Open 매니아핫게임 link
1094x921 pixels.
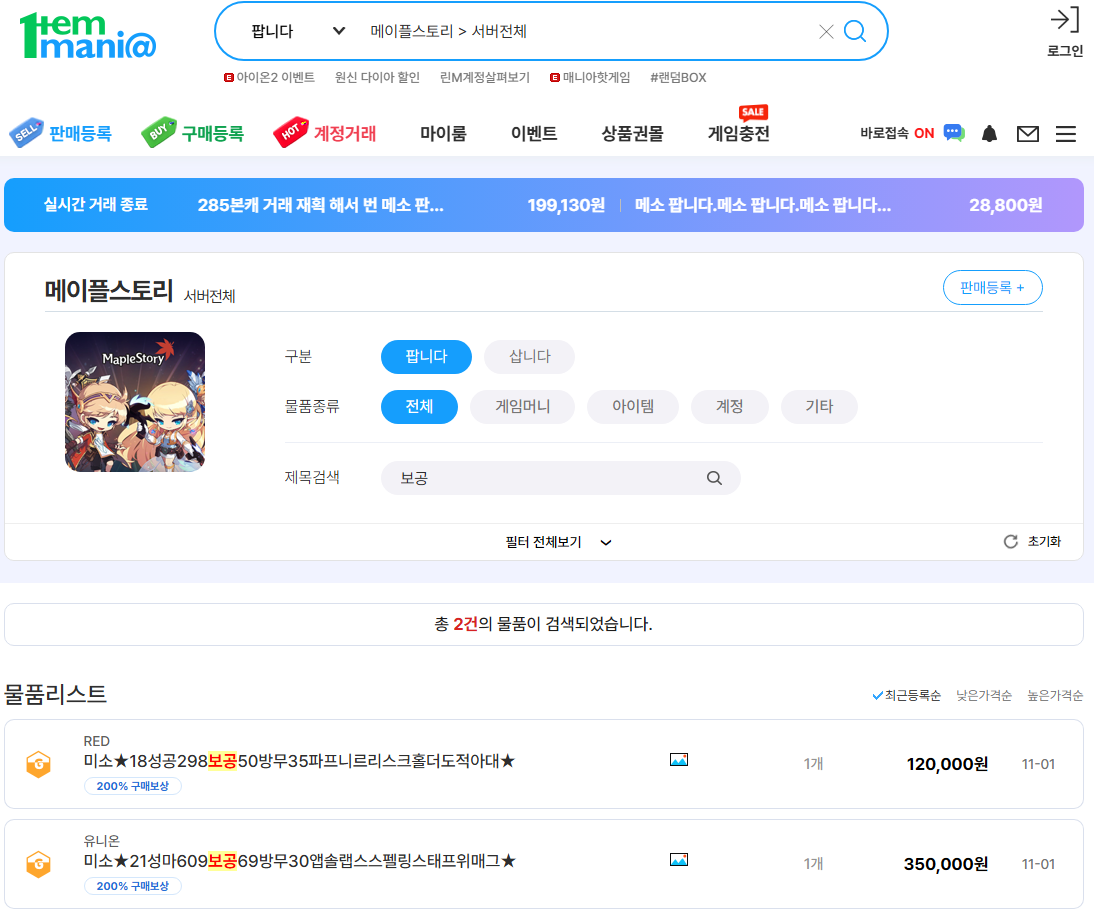[590, 77]
